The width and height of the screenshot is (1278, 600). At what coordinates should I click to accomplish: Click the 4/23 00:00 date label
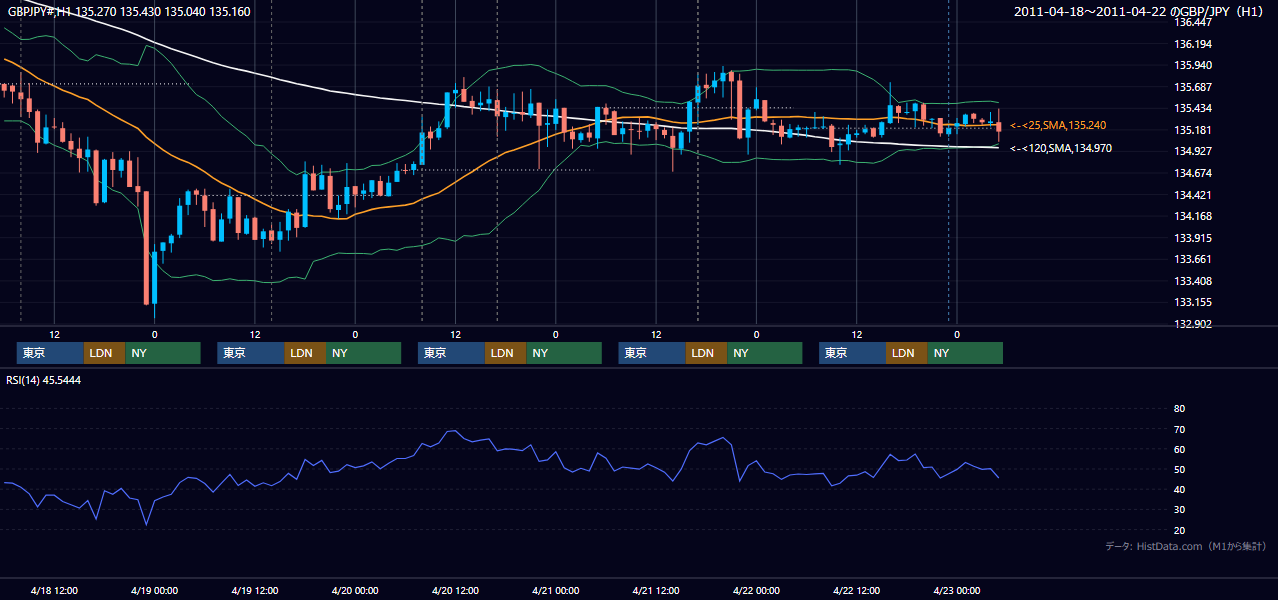(956, 590)
